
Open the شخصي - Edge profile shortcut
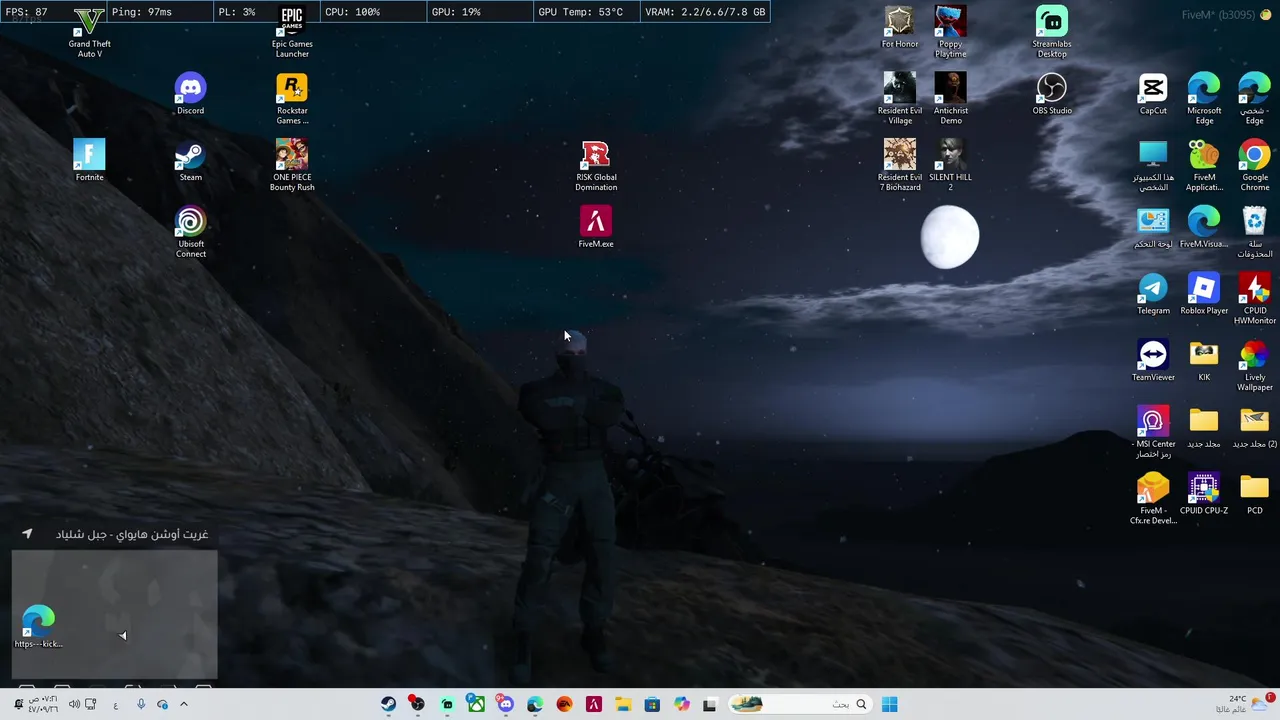[1254, 99]
